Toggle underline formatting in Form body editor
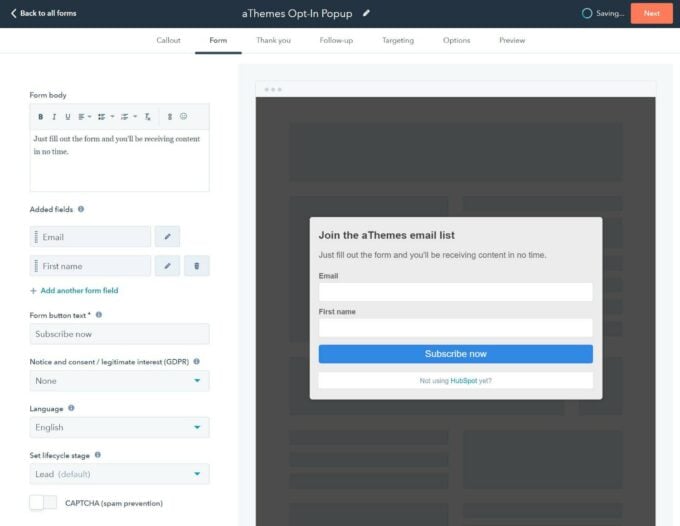This screenshot has width=680, height=526. coord(68,117)
